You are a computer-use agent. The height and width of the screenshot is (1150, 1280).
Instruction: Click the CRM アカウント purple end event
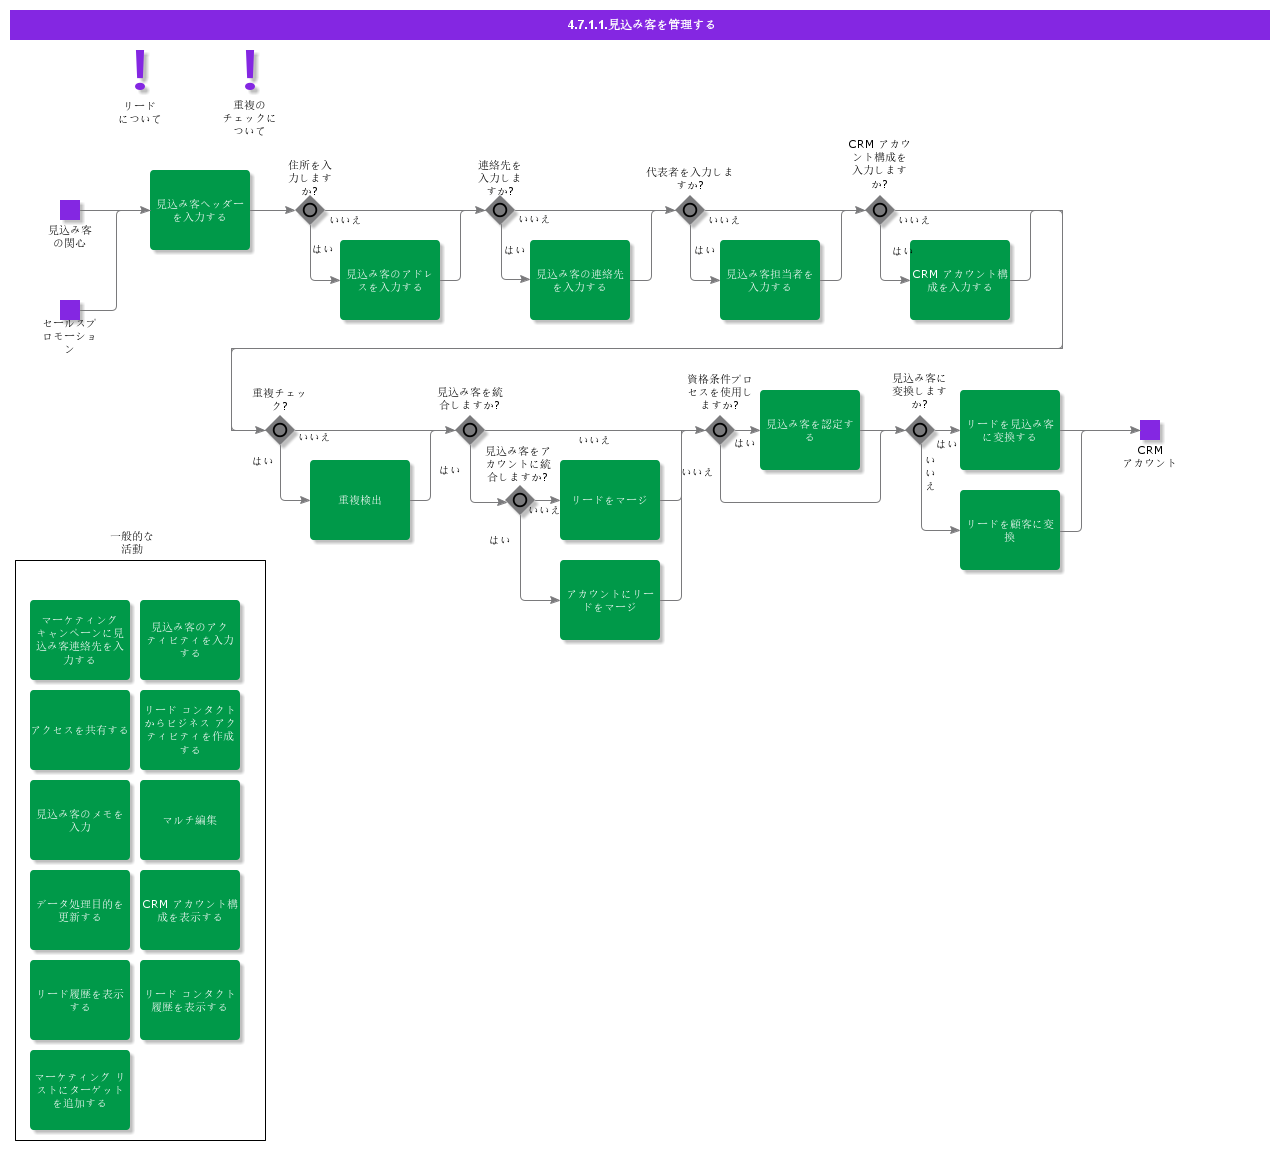1150,430
